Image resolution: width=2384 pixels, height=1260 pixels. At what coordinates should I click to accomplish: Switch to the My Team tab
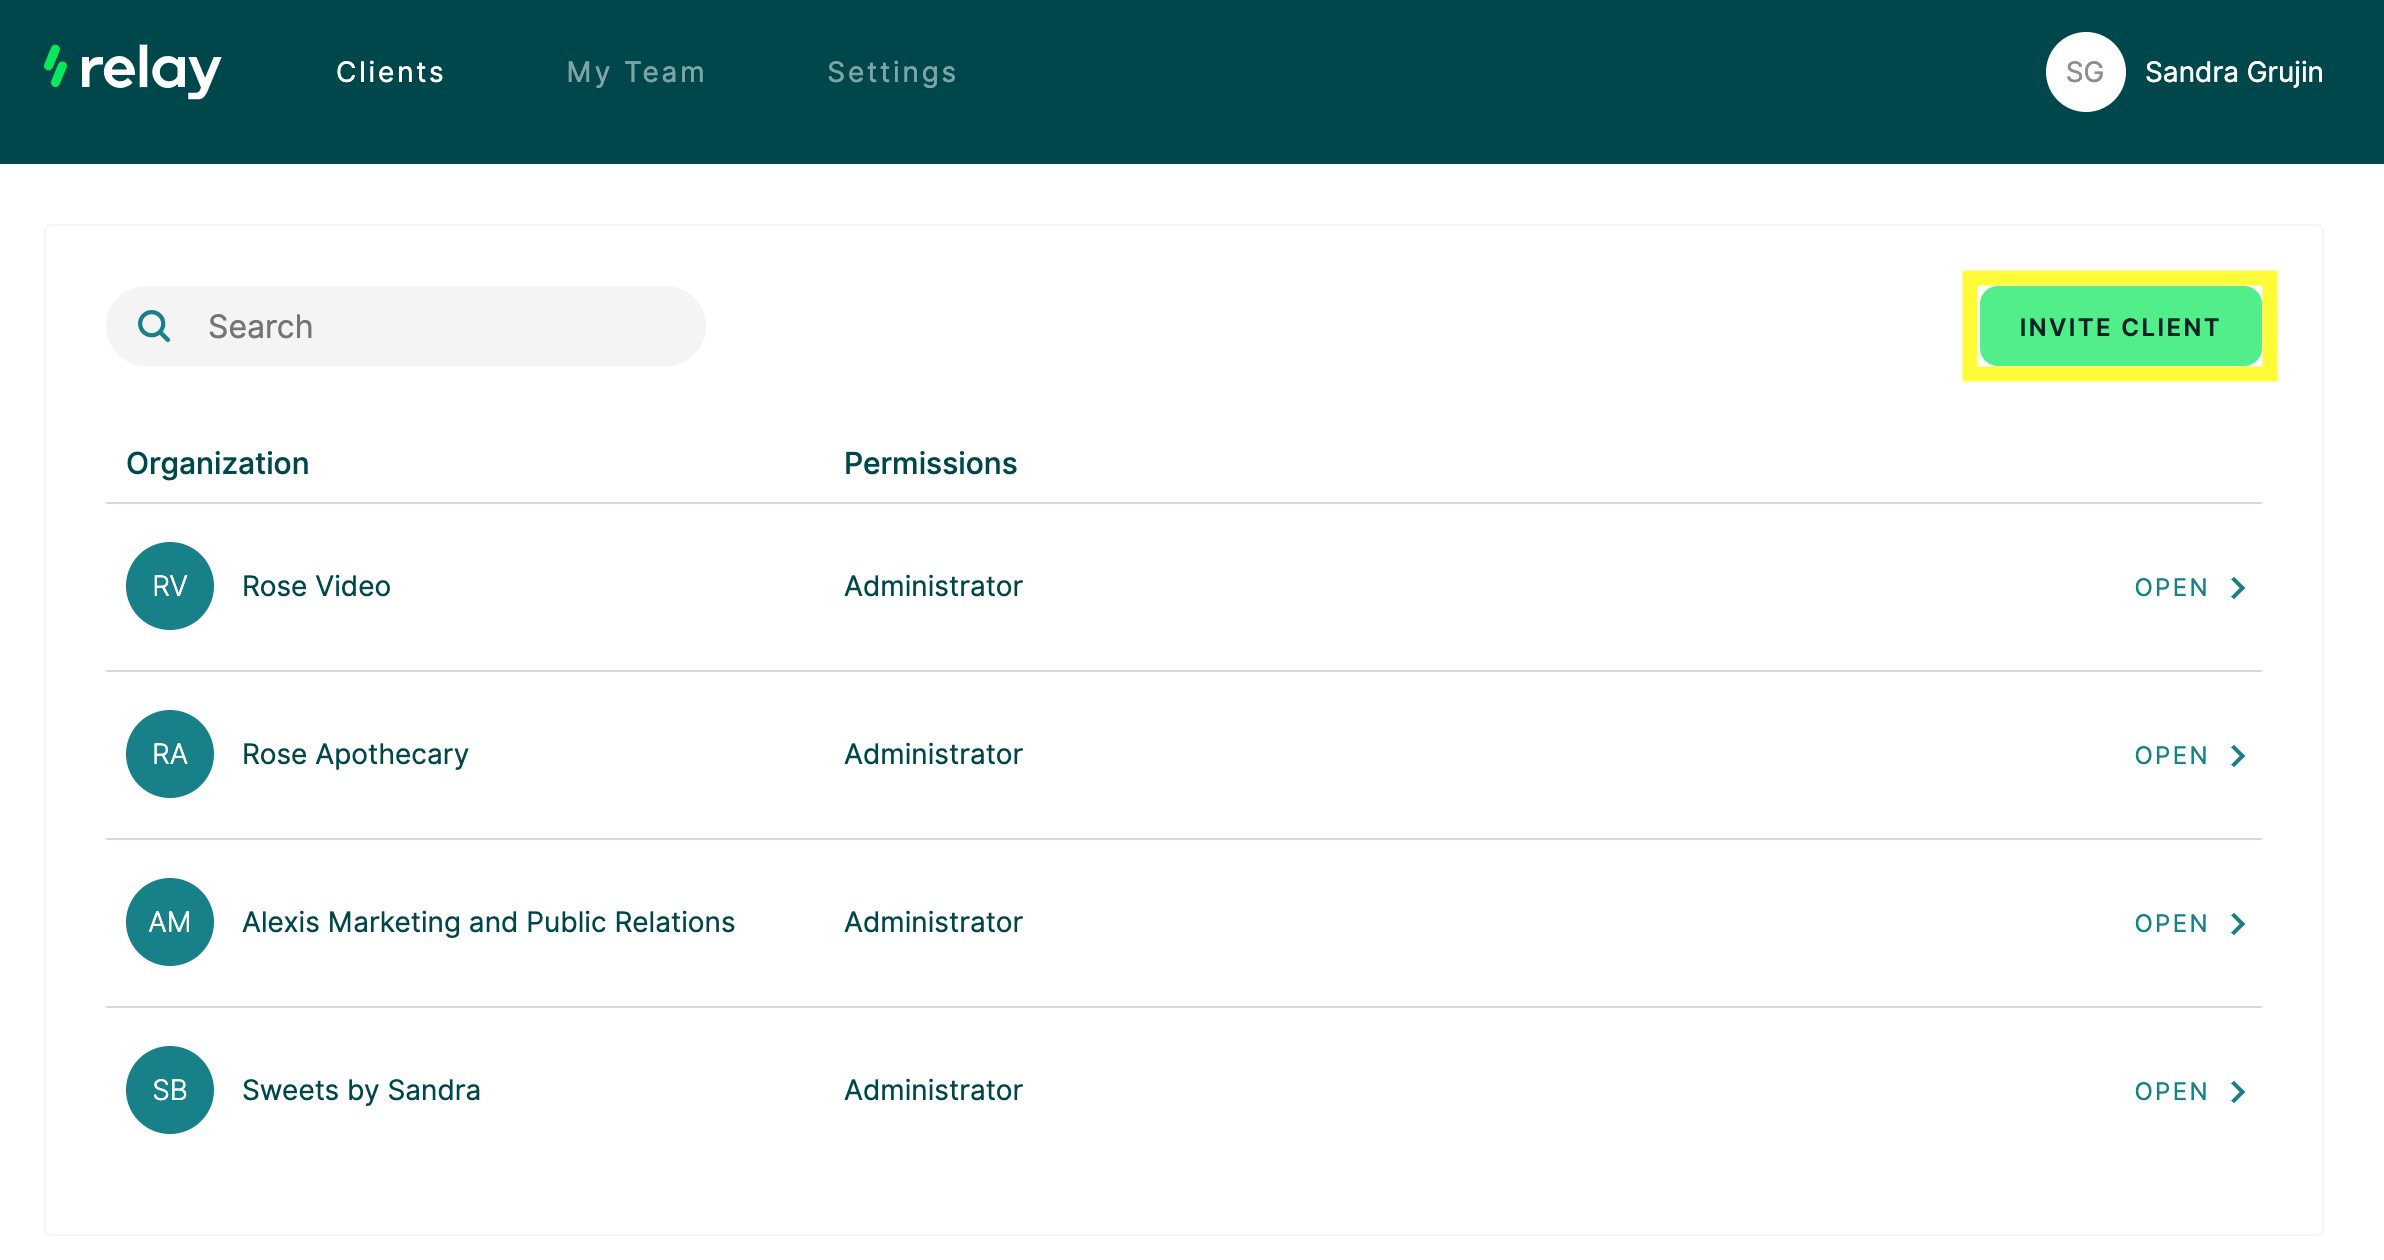tap(636, 72)
